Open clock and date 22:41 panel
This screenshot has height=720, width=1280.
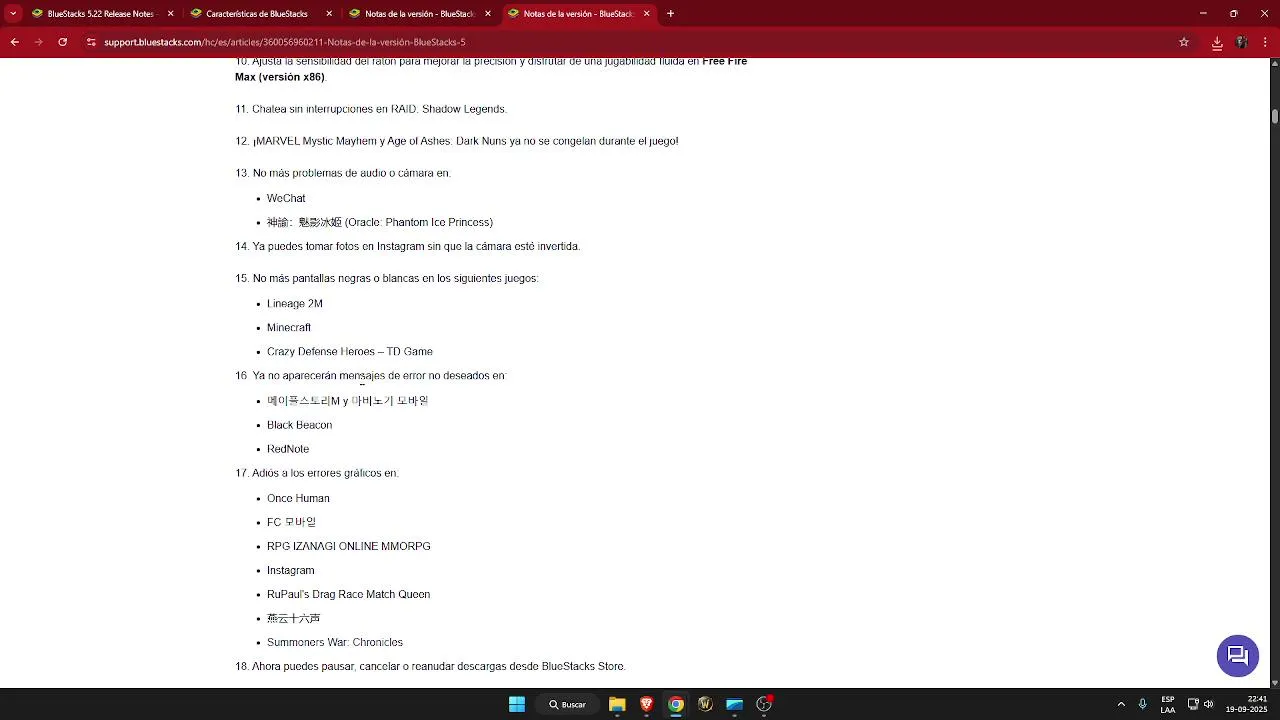click(1246, 704)
